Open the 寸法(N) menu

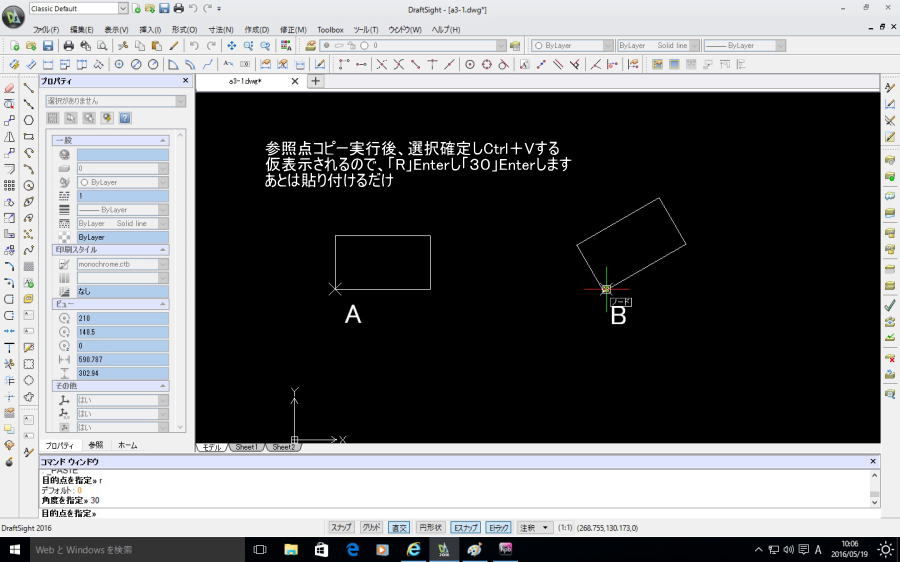tap(220, 29)
